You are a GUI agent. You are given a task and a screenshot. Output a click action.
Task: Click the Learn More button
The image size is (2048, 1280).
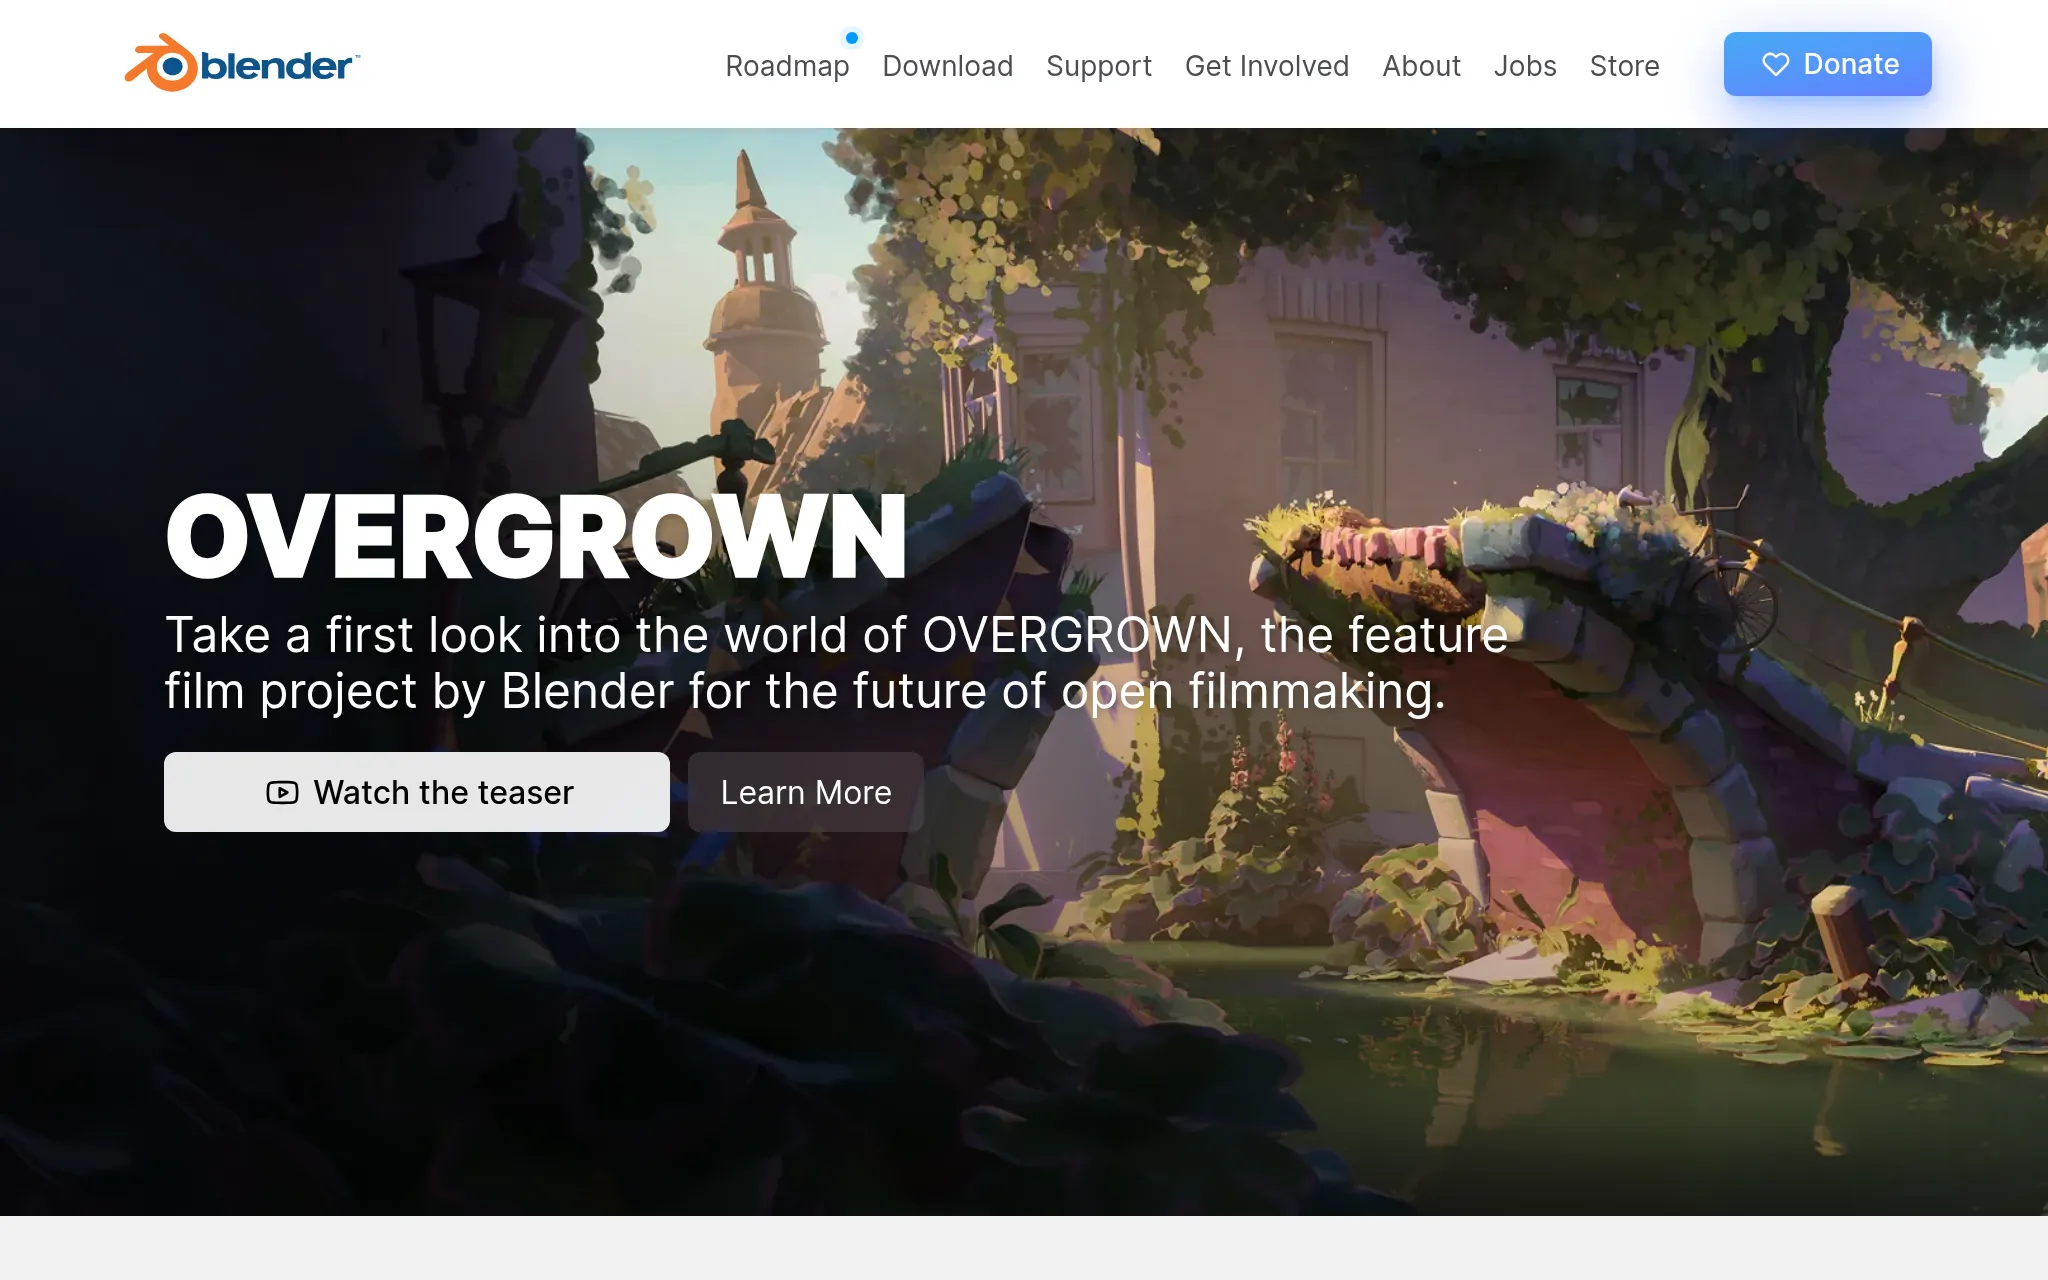(805, 792)
